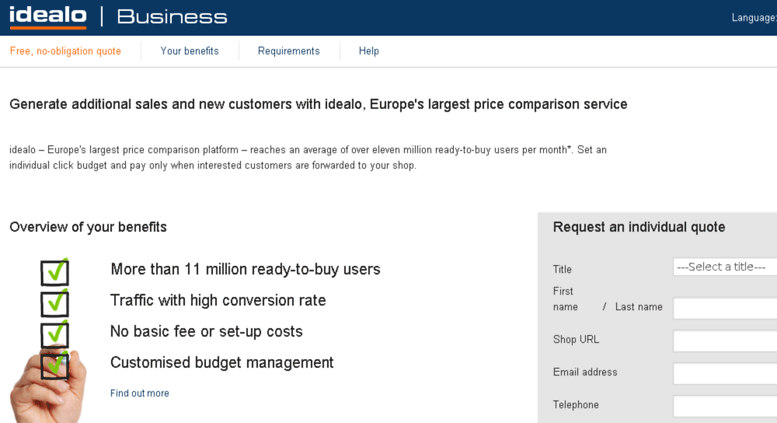Click the 'Request an individual quote' heading
The height and width of the screenshot is (423, 777).
tap(639, 227)
